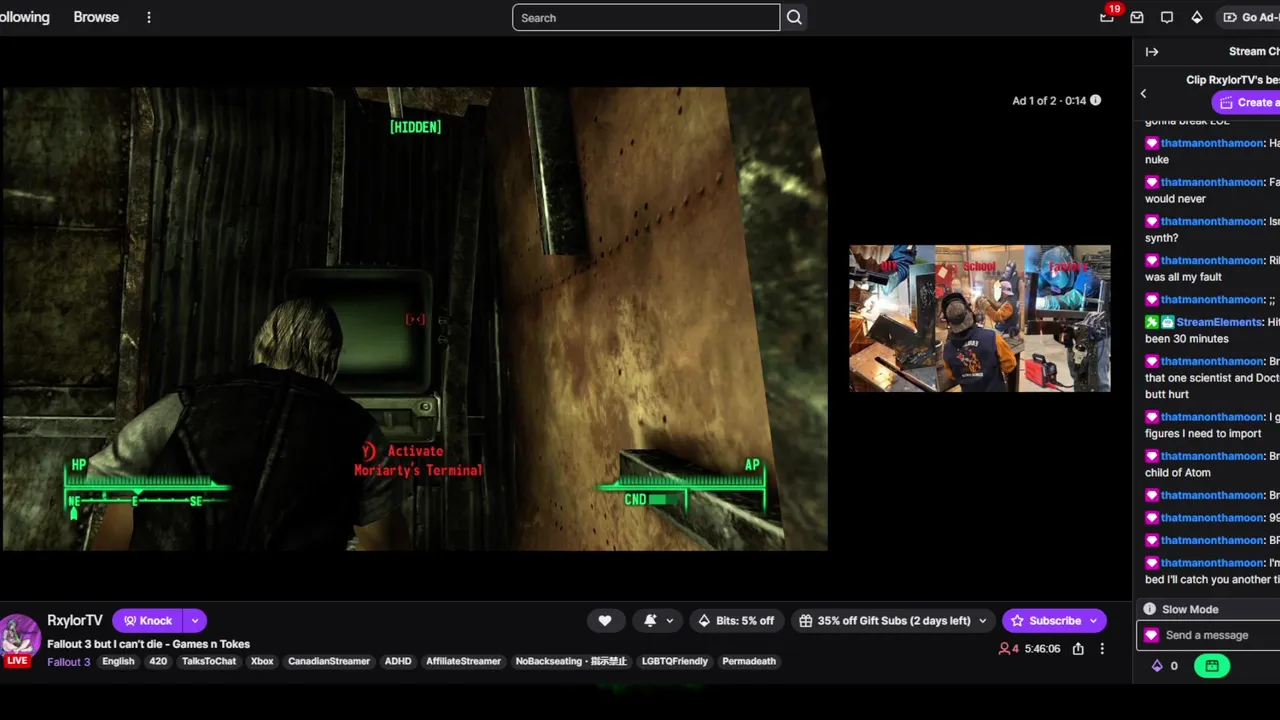The height and width of the screenshot is (720, 1280).
Task: Open the notification bell settings dropdown
Action: [658, 621]
